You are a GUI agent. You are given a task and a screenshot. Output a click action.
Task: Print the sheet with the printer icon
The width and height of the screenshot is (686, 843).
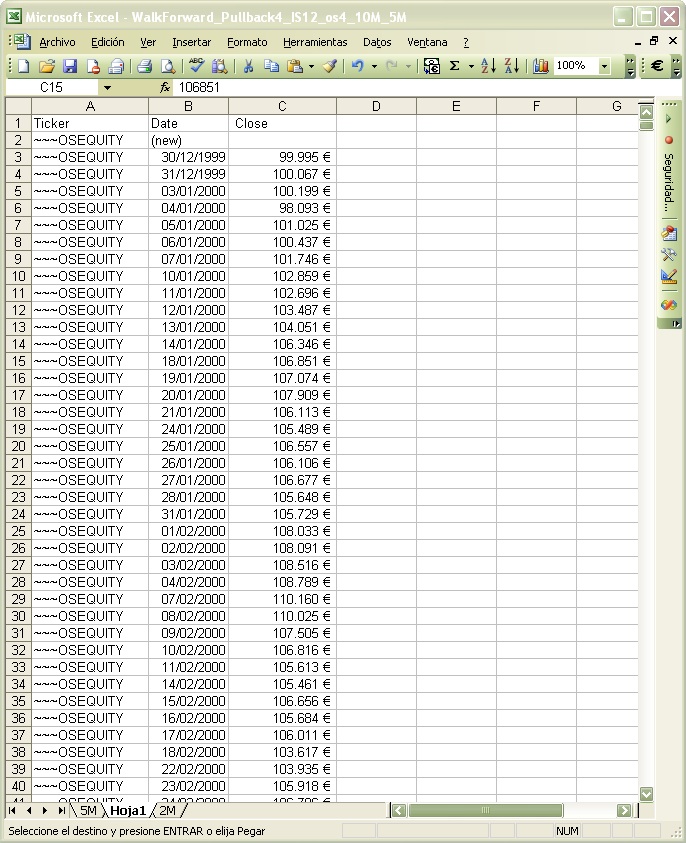[144, 66]
